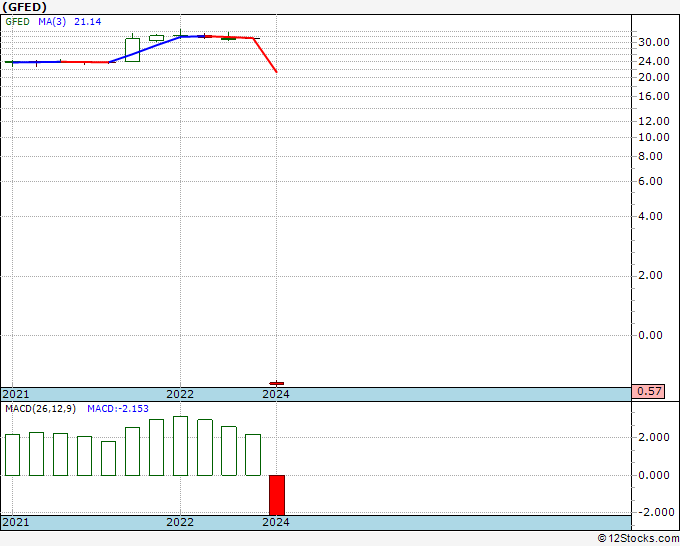680x546 pixels.
Task: Click the 16.00 price axis label
Action: [654, 96]
